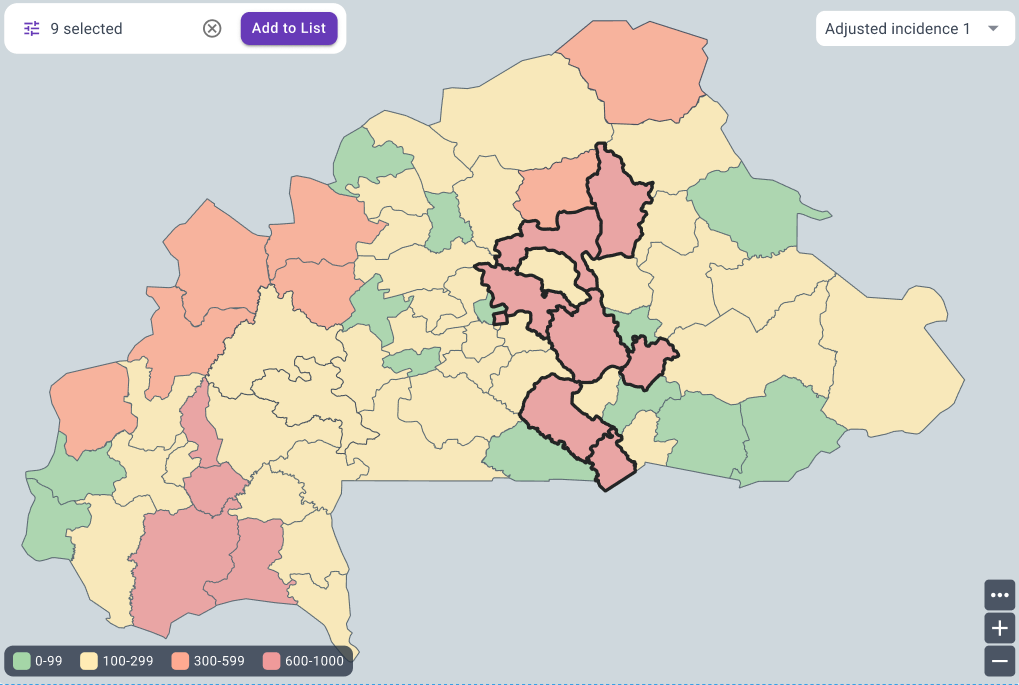Open the three-dots more options map button
This screenshot has width=1019, height=685.
[999, 595]
